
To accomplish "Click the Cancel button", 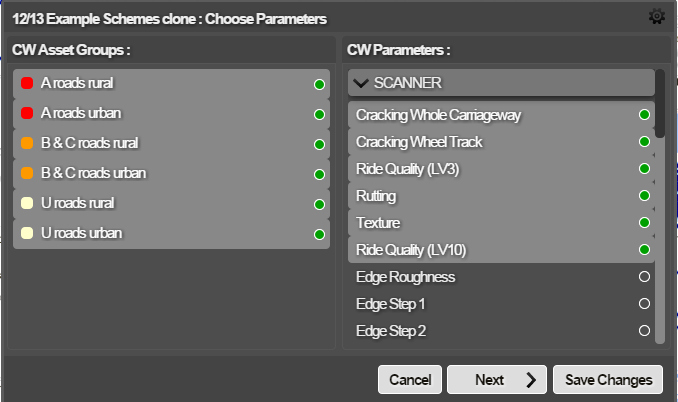I will click(410, 380).
